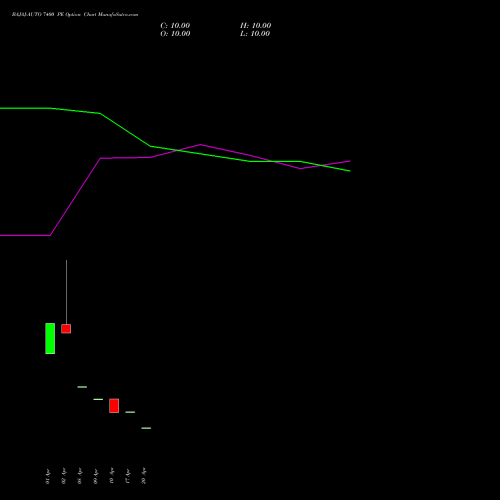This screenshot has width=500, height=500.
Task: Click the "02 Apr" date axis label
Action: coord(64,476)
